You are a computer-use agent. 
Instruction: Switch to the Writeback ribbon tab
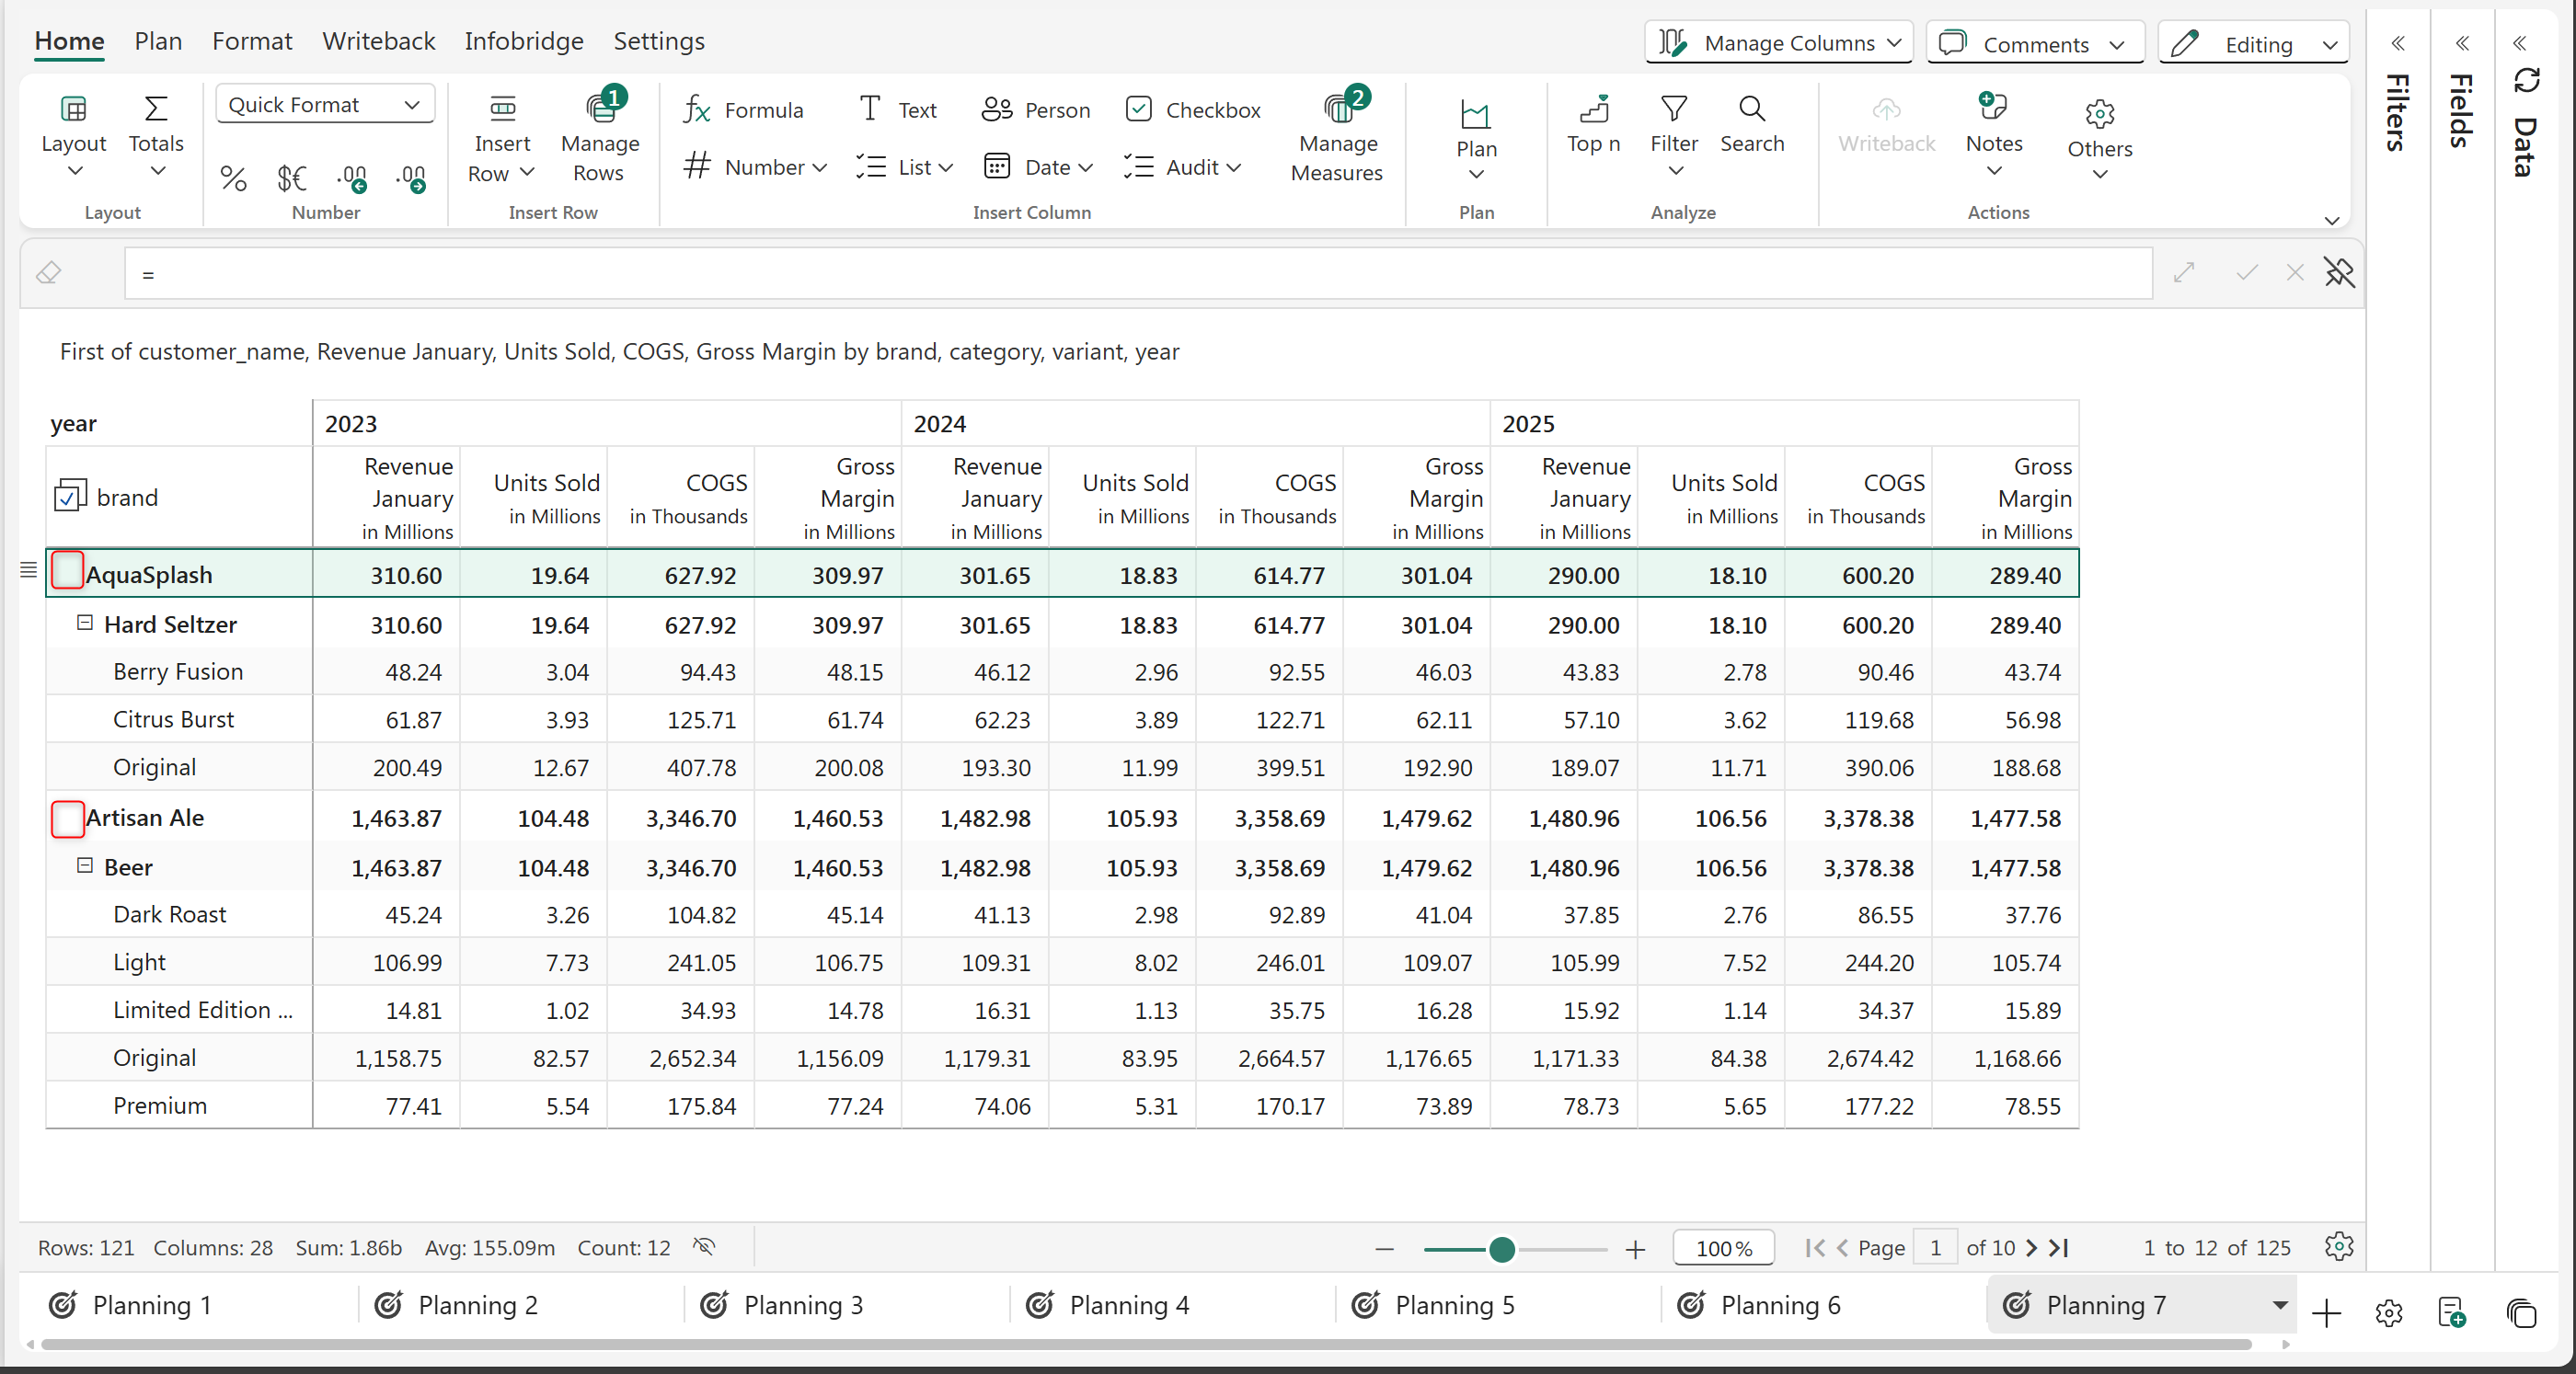(378, 41)
